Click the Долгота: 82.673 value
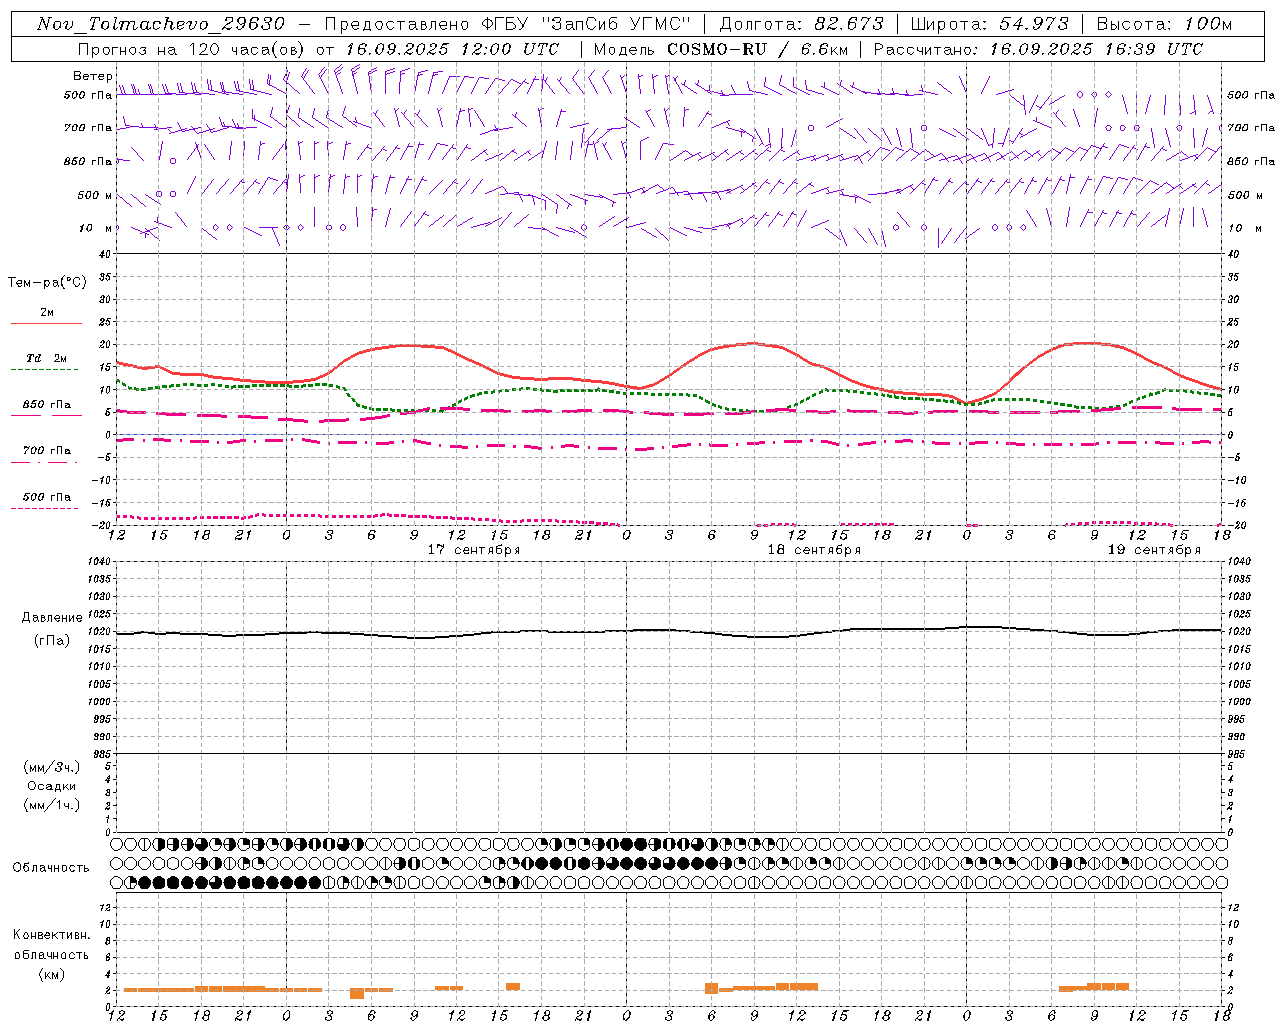 pos(802,24)
